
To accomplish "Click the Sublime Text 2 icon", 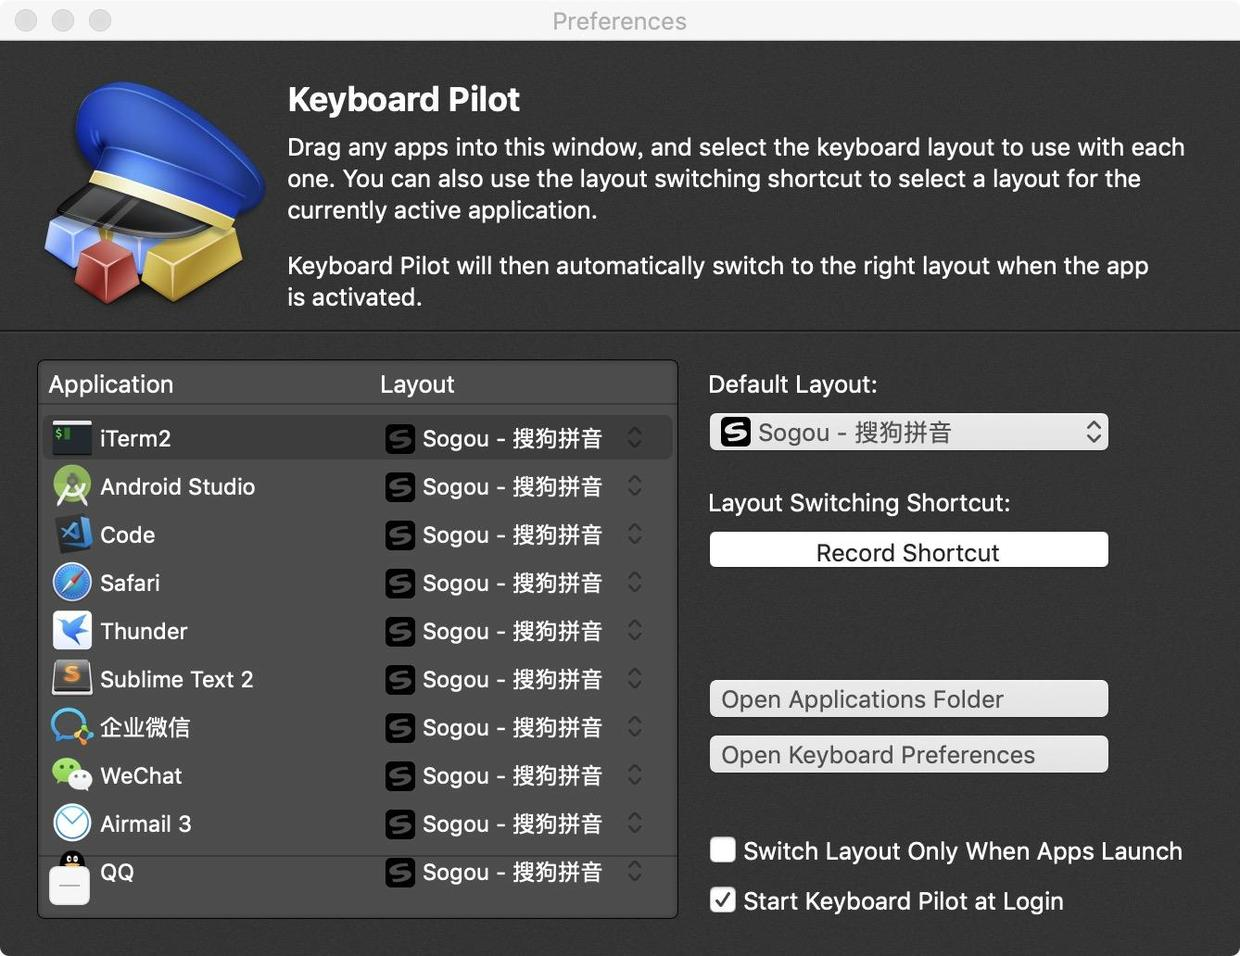I will (71, 679).
